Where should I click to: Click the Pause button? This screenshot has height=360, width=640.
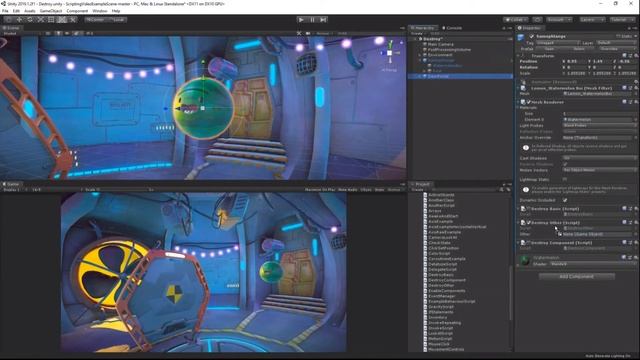pyautogui.click(x=312, y=20)
